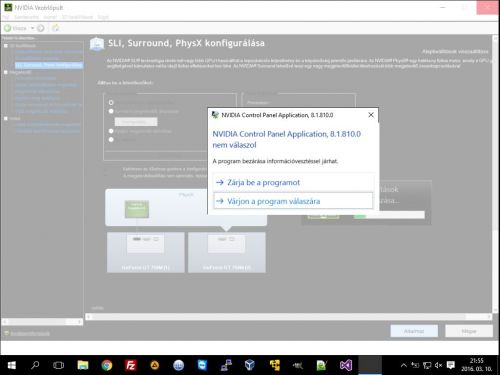Open the Szerkesztés menu
500x375 pixels.
point(26,17)
